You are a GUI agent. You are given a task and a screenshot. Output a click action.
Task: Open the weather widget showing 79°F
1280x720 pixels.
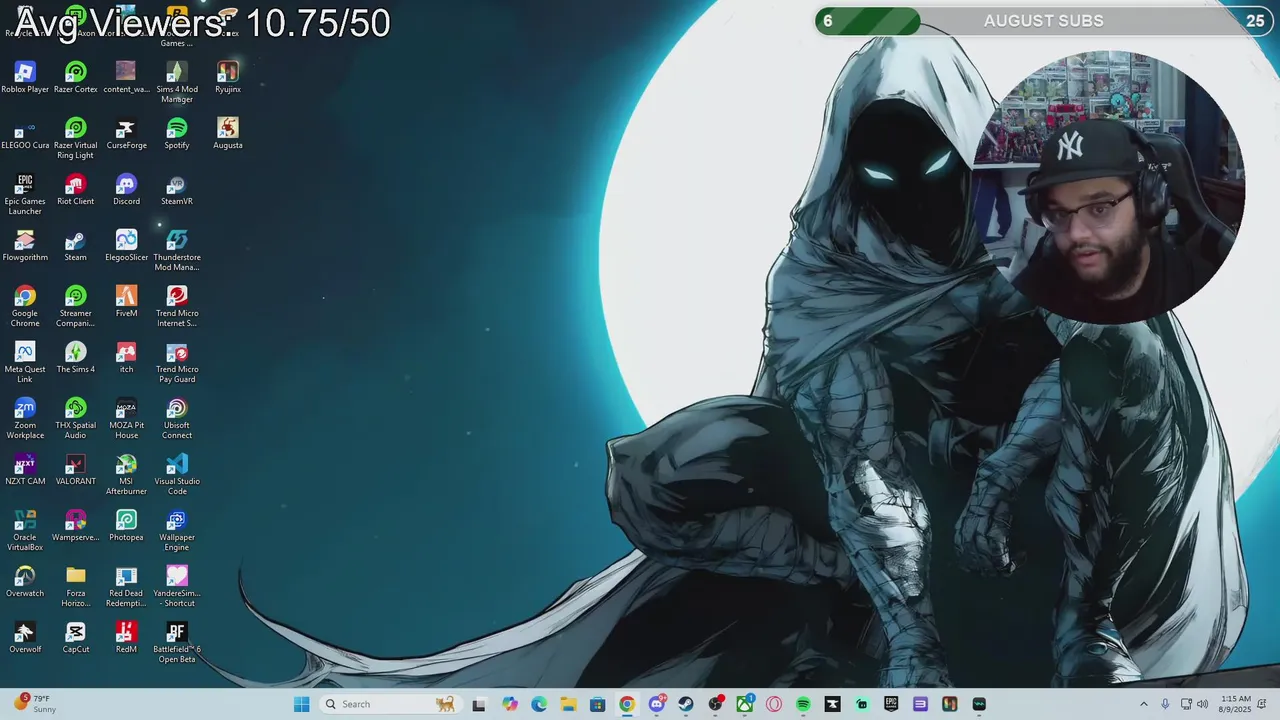point(35,704)
